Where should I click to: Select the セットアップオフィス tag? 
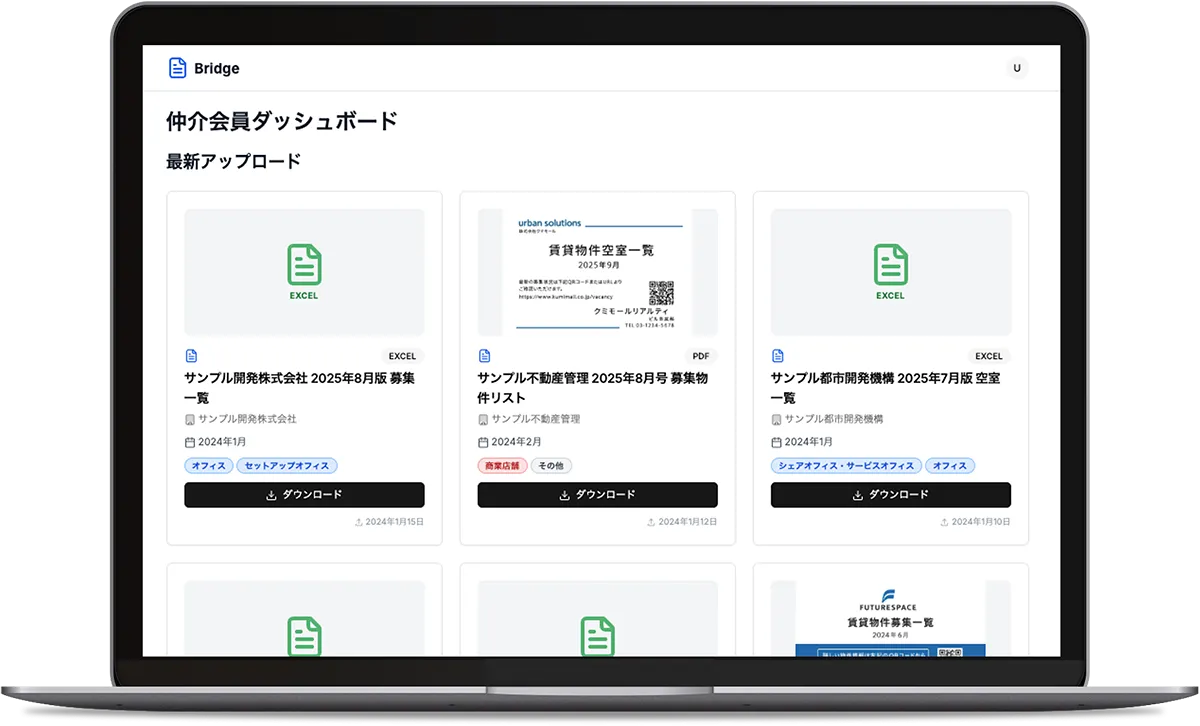click(x=287, y=466)
